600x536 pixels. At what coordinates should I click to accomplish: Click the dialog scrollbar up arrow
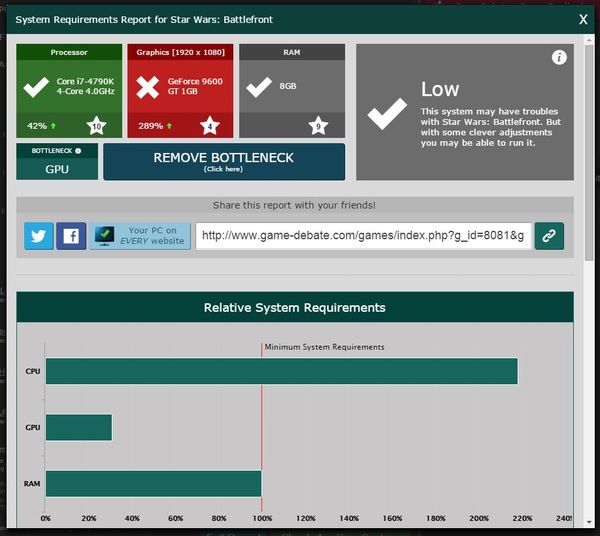(589, 39)
